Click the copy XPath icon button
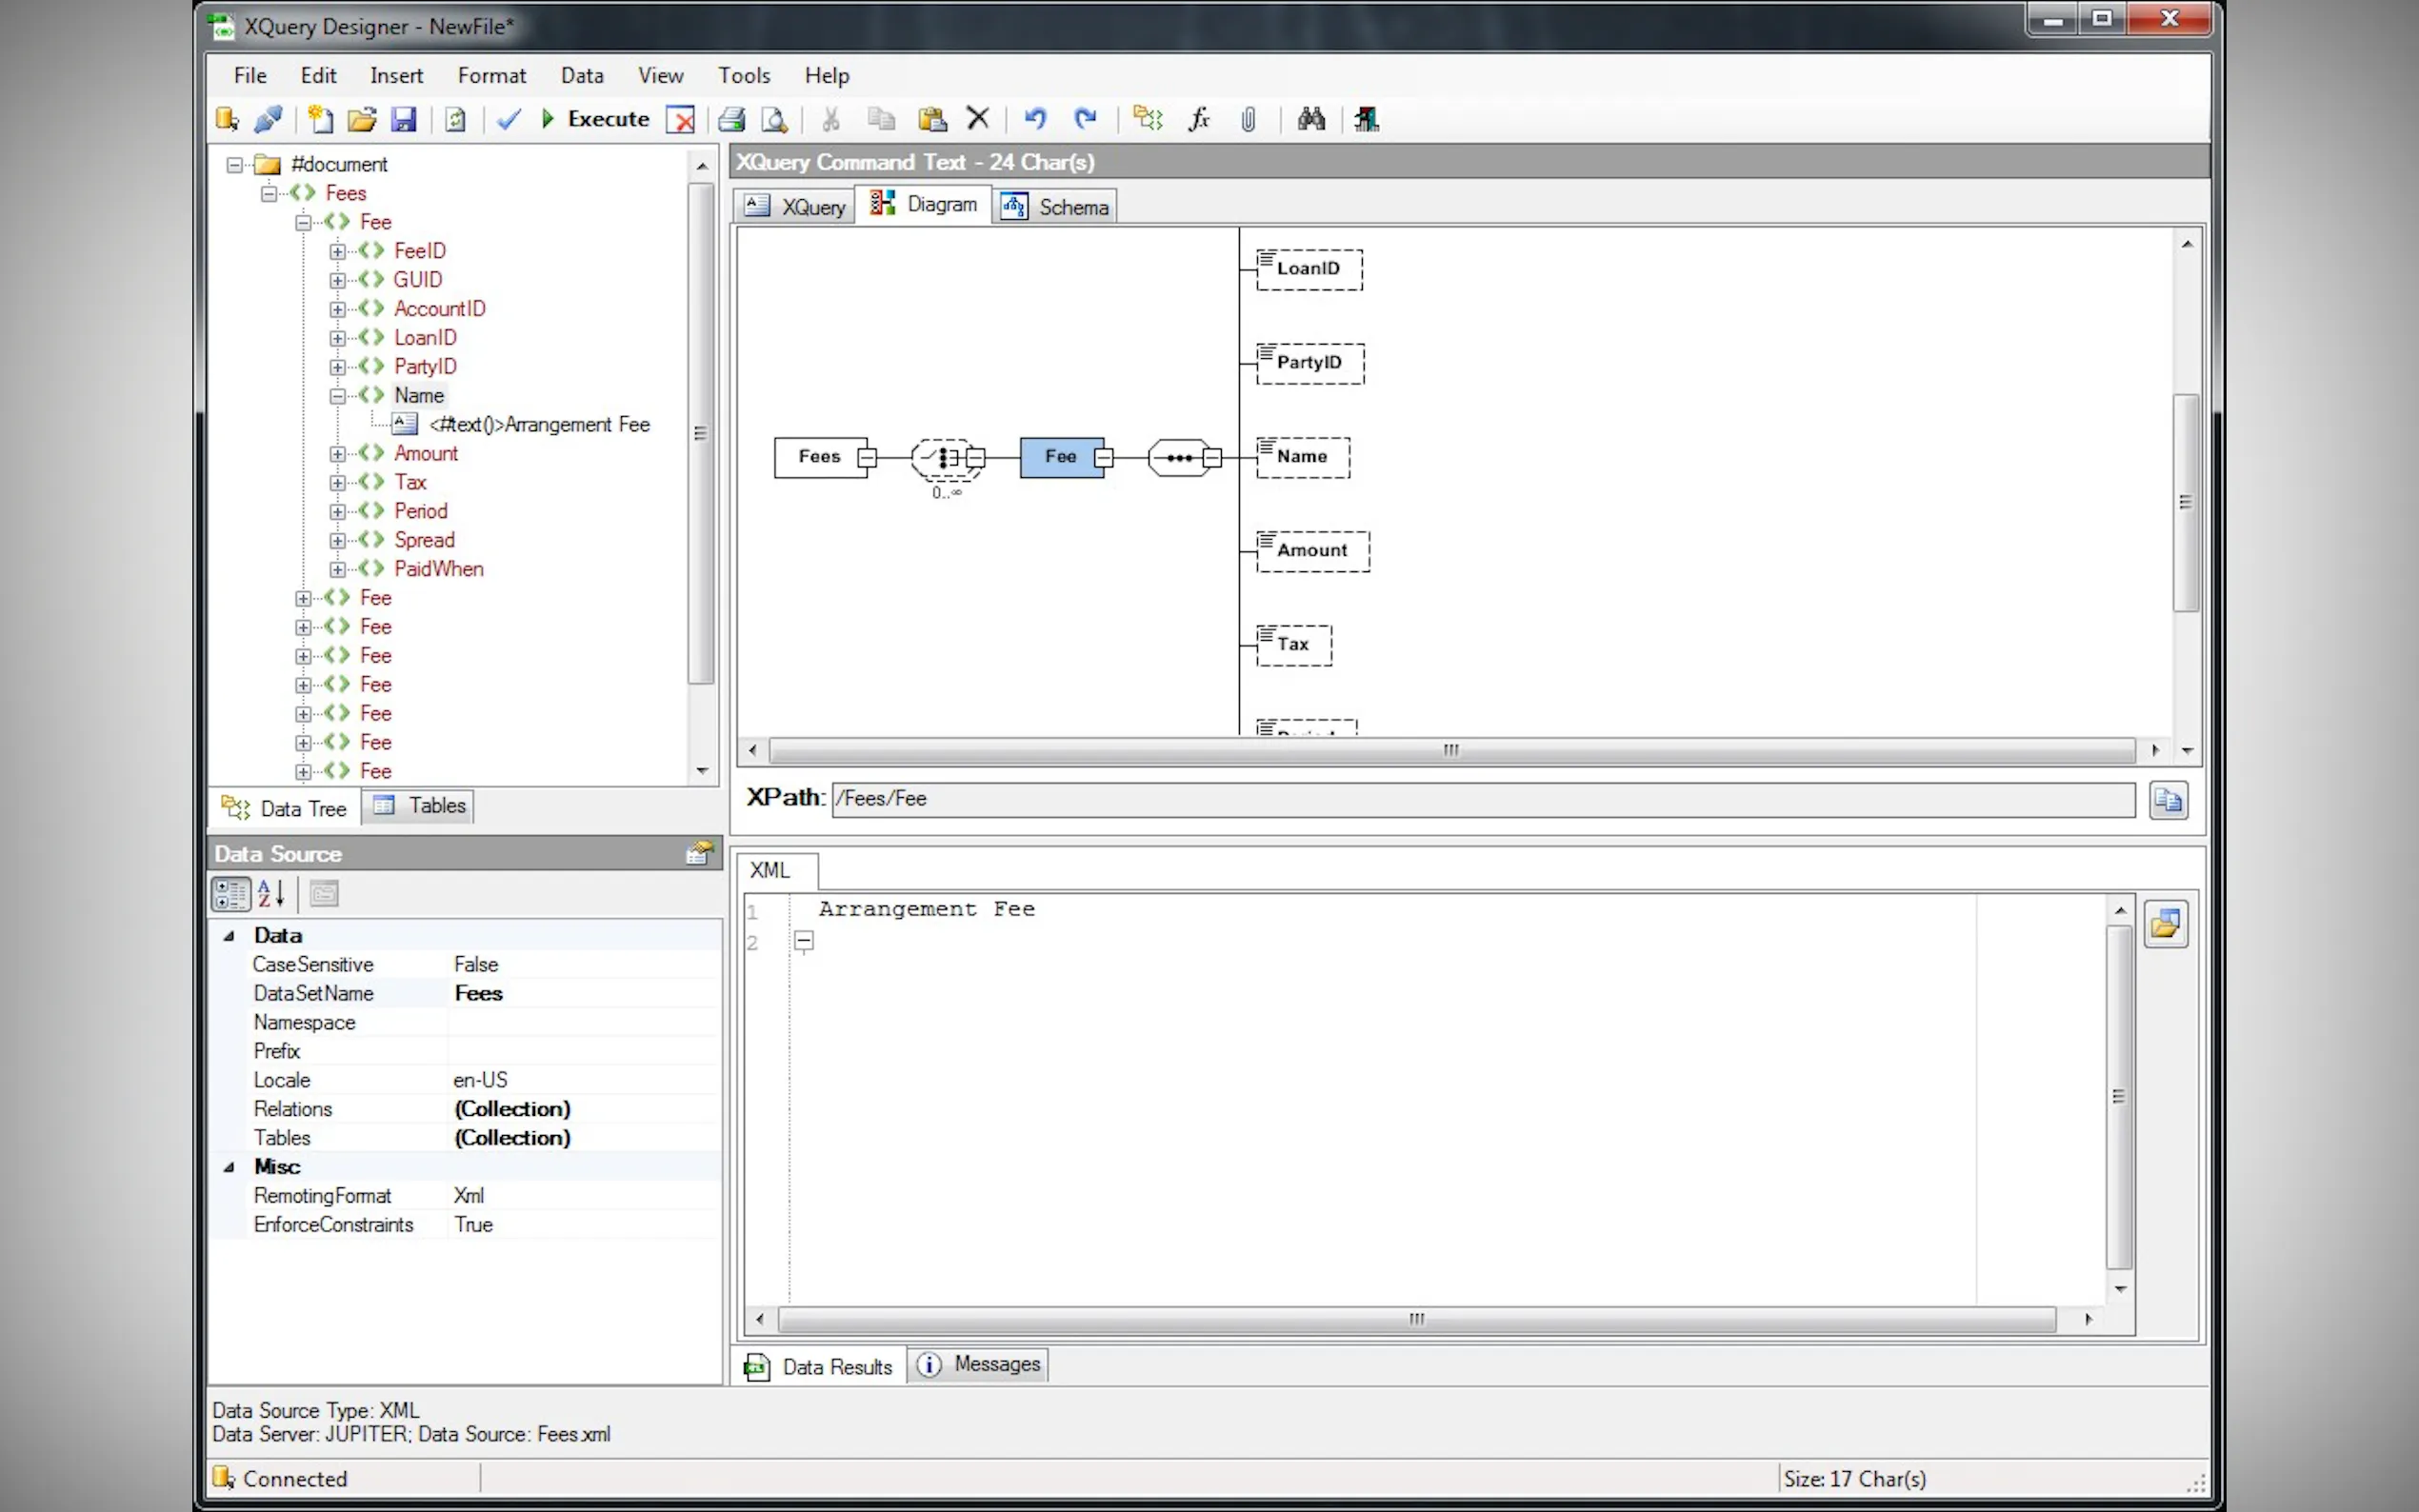Image resolution: width=2419 pixels, height=1512 pixels. click(2167, 800)
